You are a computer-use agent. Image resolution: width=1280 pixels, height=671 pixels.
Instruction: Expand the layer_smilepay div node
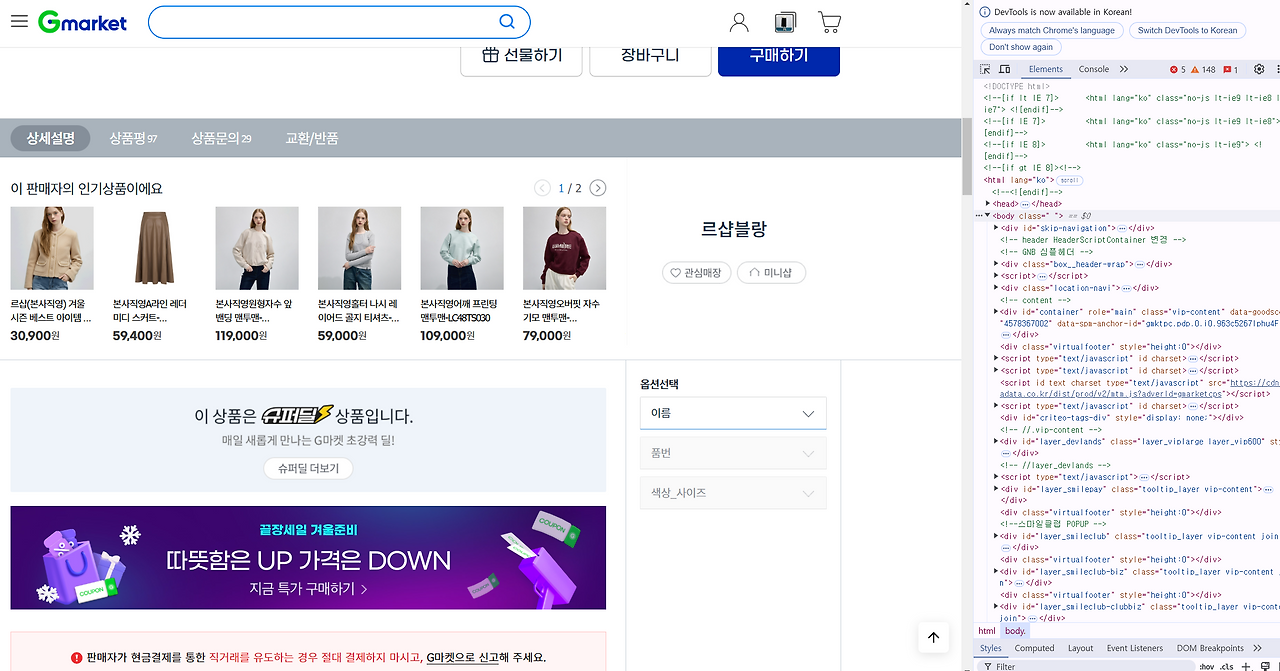[996, 489]
